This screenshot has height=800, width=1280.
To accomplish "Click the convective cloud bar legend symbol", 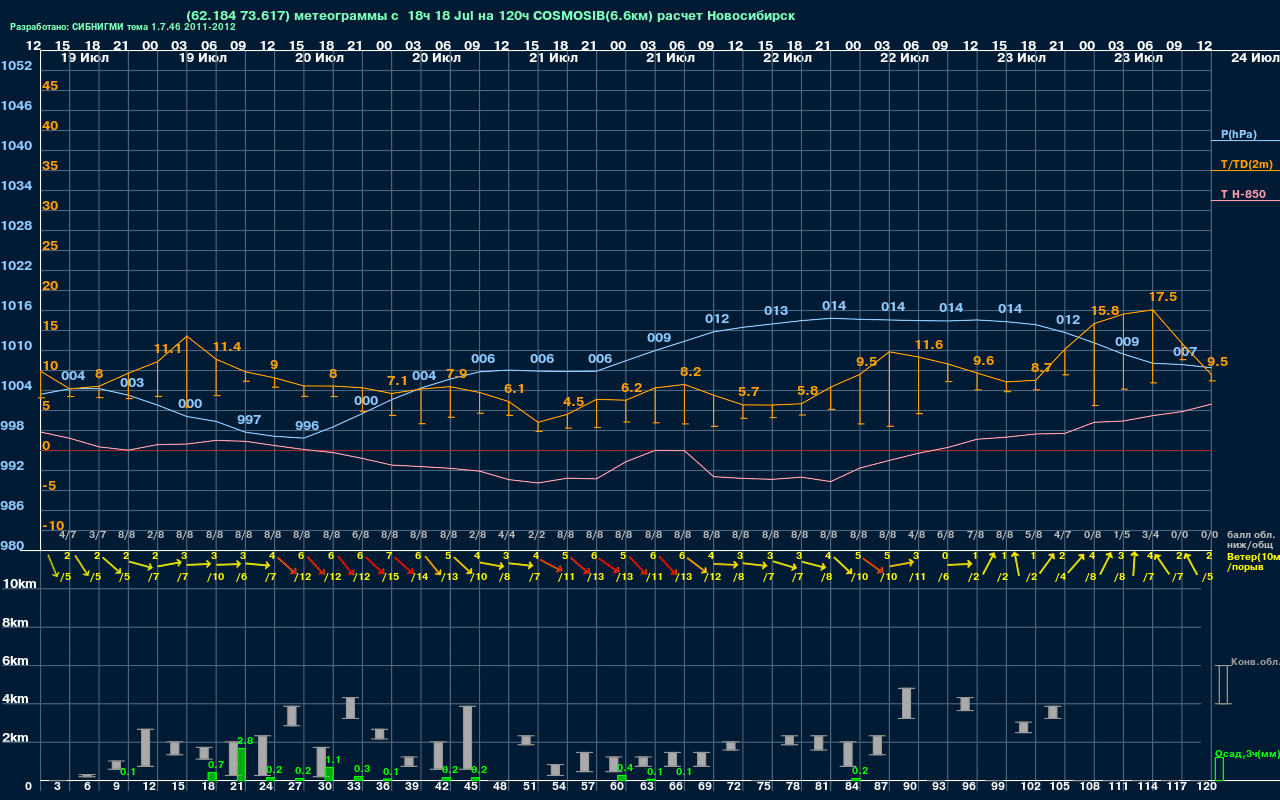I will (x=1222, y=685).
